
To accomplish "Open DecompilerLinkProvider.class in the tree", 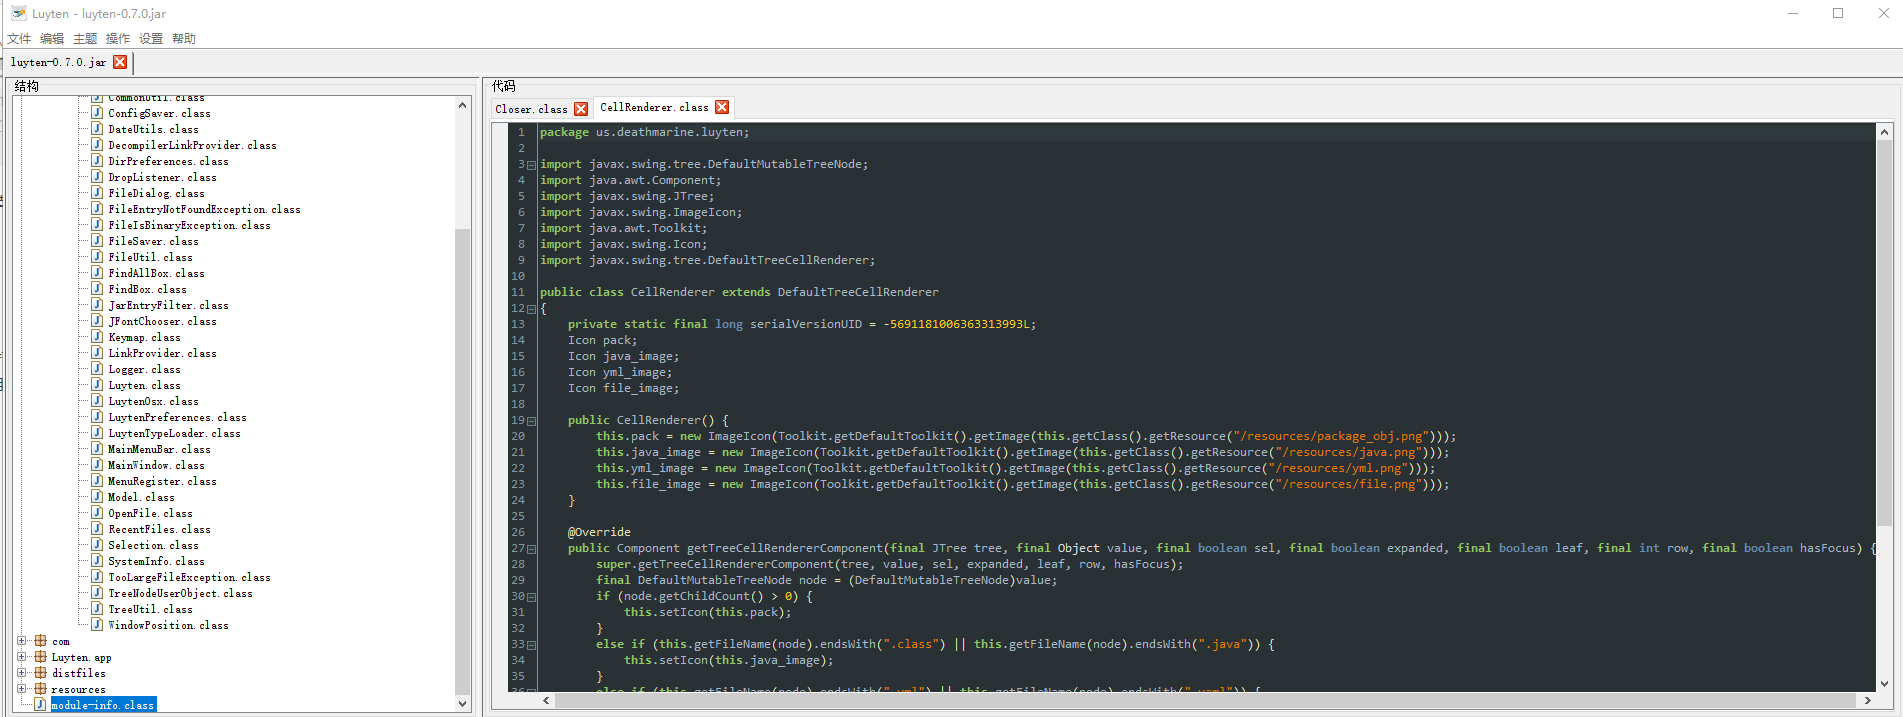I will pyautogui.click(x=192, y=146).
